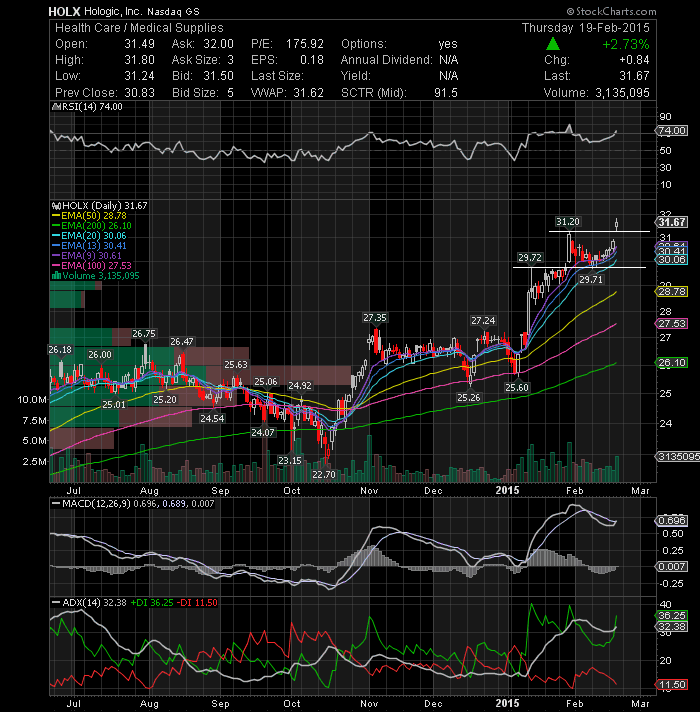The image size is (700, 712).
Task: Click the EMA(200) 26.10 legend entry
Action: click(x=92, y=226)
